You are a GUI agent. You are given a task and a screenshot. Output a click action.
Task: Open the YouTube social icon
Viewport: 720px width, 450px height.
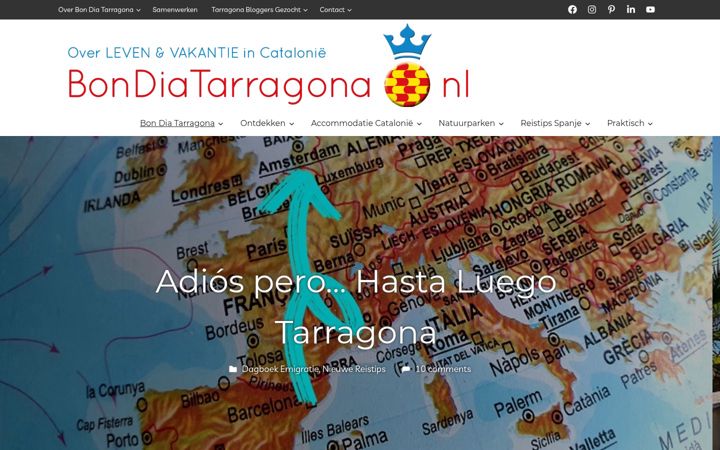[650, 10]
